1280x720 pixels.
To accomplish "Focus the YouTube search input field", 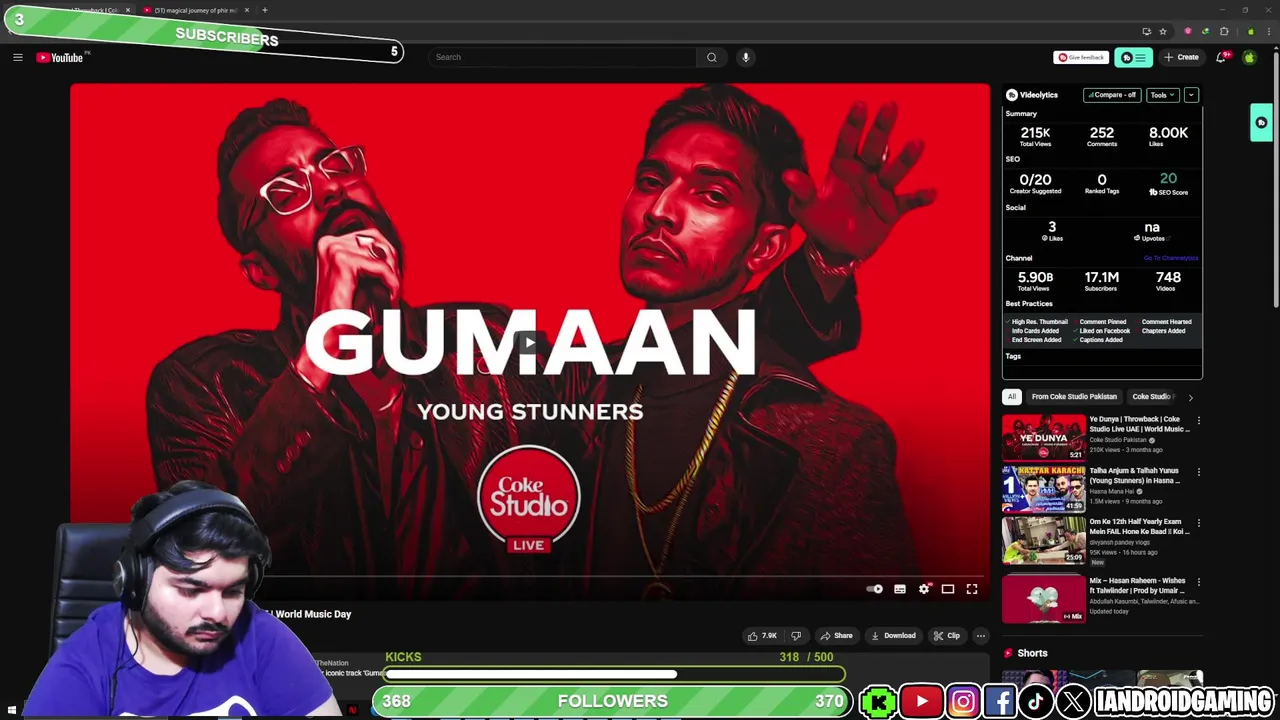I will [x=562, y=57].
